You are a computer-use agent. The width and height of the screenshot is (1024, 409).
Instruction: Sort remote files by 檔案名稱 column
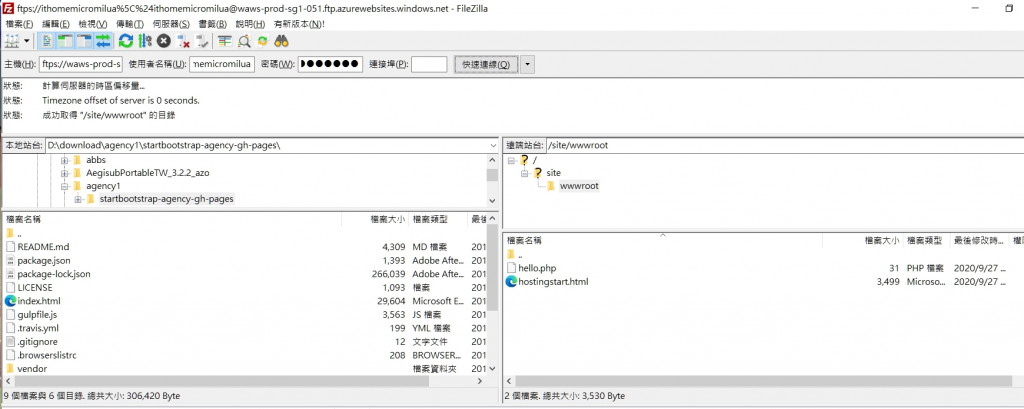point(663,241)
